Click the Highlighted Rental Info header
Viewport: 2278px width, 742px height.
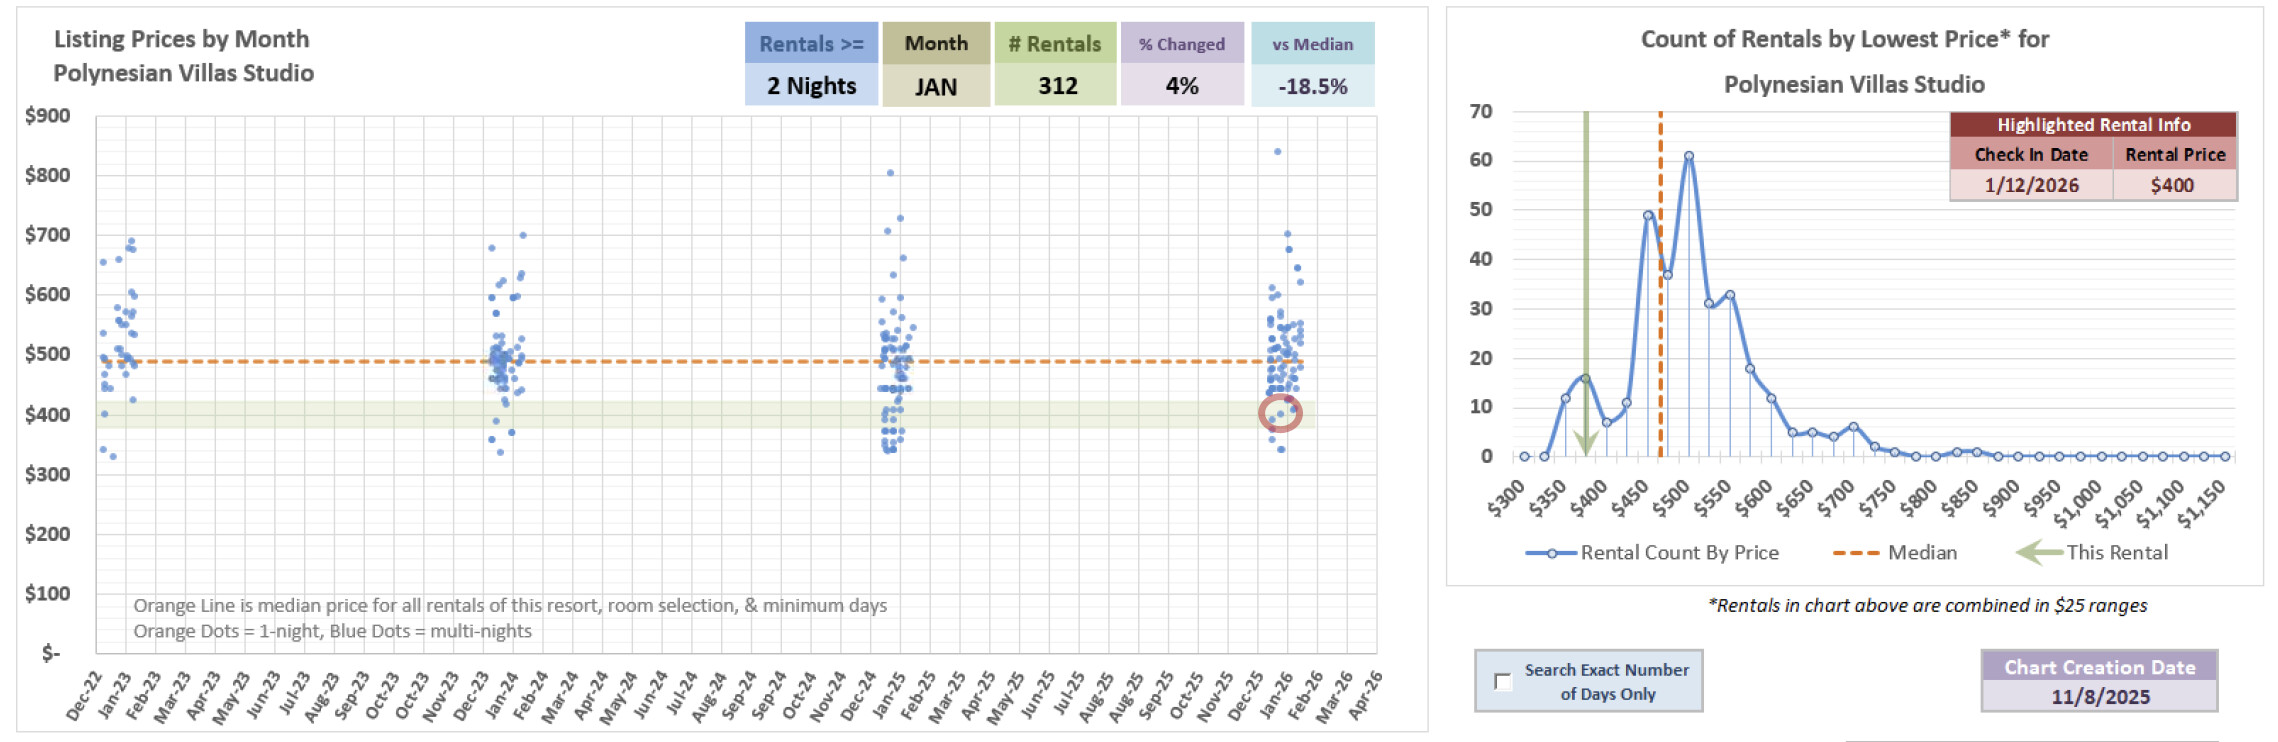point(2093,125)
